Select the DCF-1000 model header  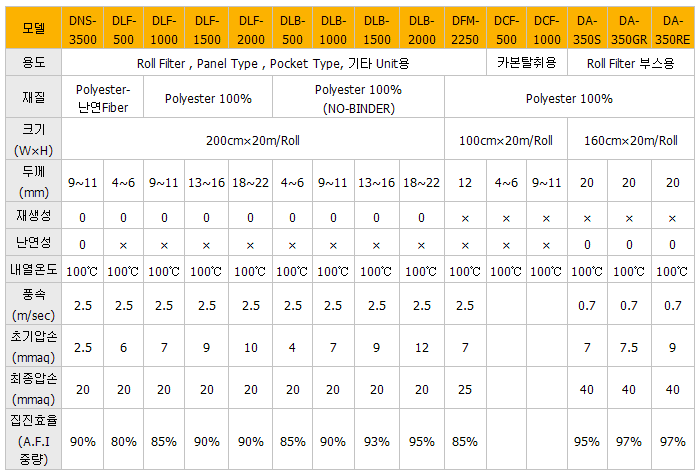pyautogui.click(x=547, y=28)
